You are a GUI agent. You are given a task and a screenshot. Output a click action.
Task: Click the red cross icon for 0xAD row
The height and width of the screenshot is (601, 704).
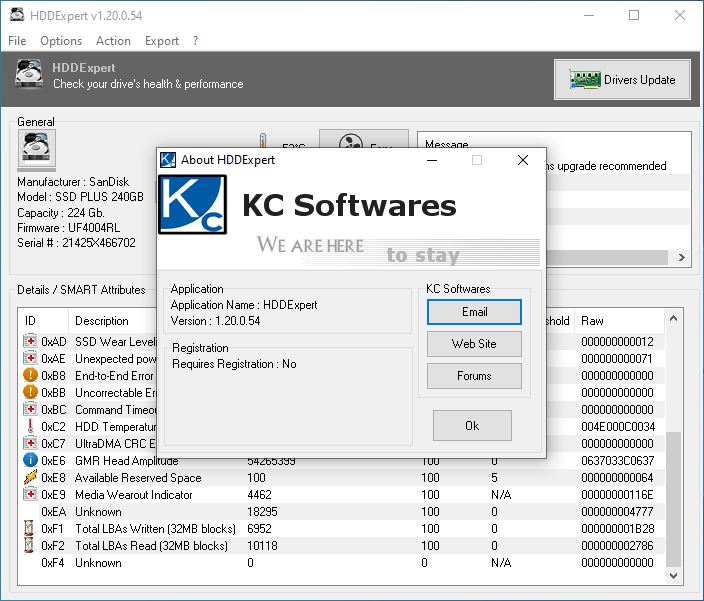coord(30,341)
